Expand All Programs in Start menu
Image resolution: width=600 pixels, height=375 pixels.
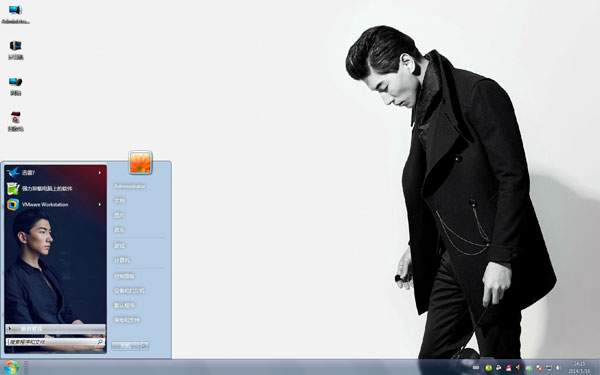[55, 329]
